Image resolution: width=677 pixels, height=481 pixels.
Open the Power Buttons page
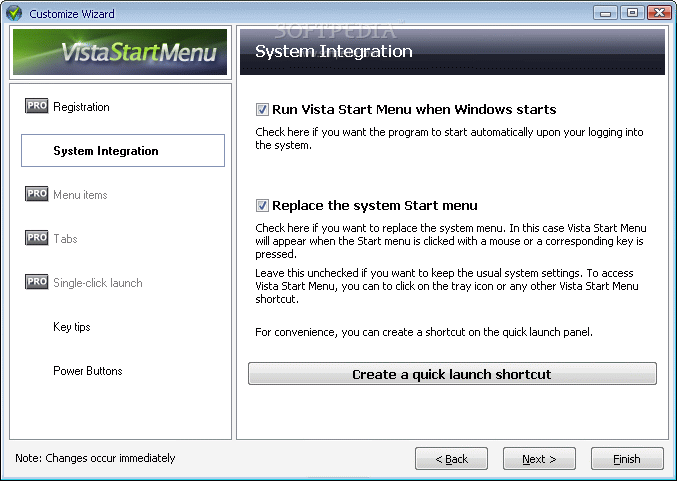click(x=88, y=371)
